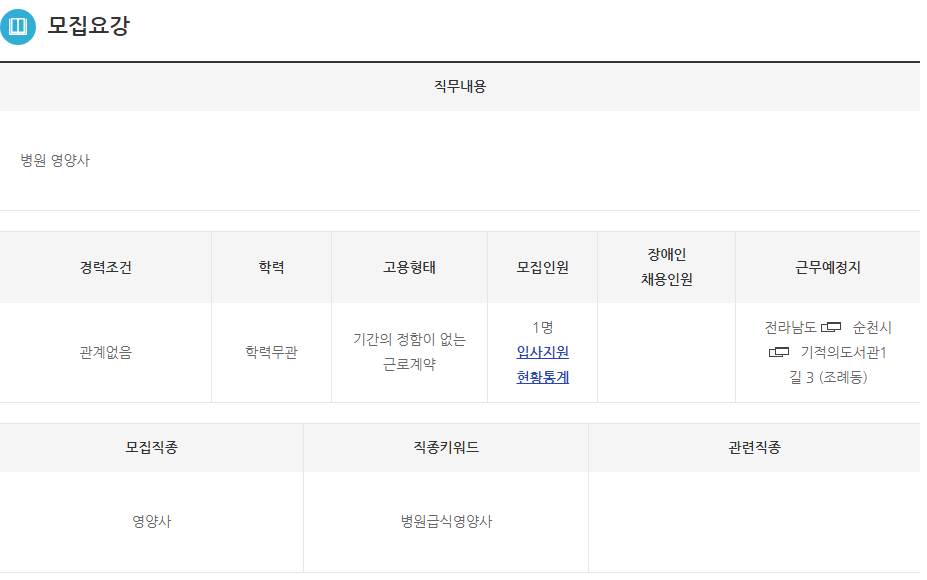This screenshot has height=580, width=927.
Task: Select the 관계없음 cell value
Action: pyautogui.click(x=106, y=352)
